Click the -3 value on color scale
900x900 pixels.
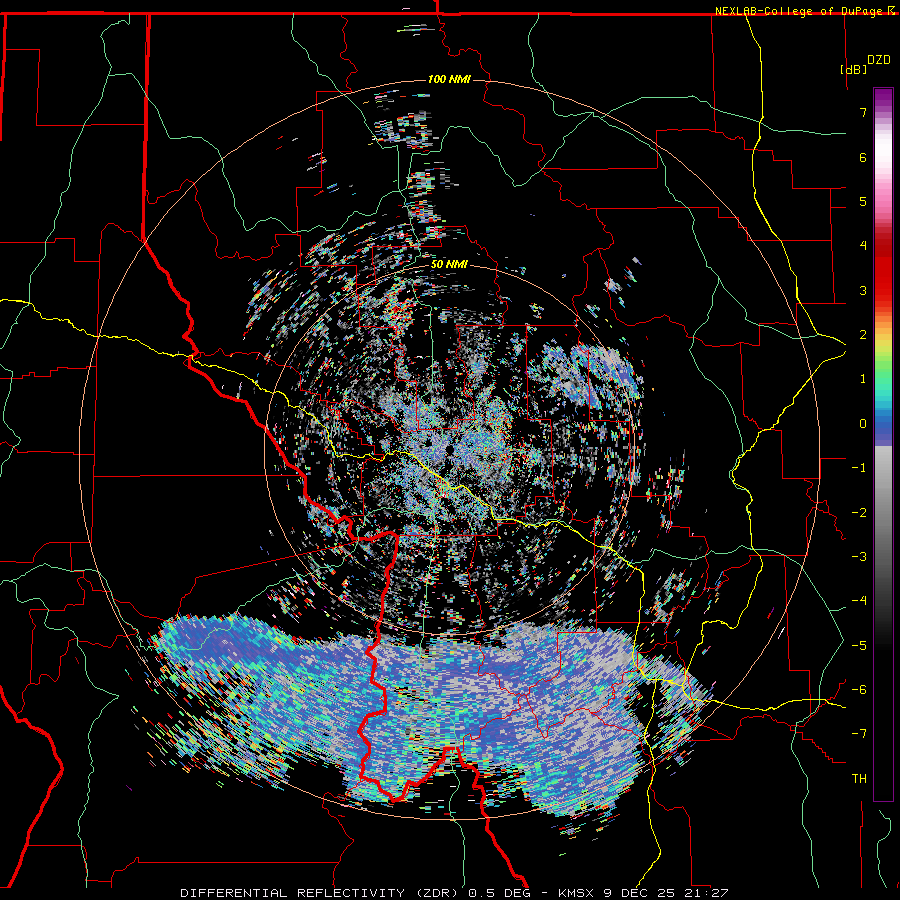[859, 557]
